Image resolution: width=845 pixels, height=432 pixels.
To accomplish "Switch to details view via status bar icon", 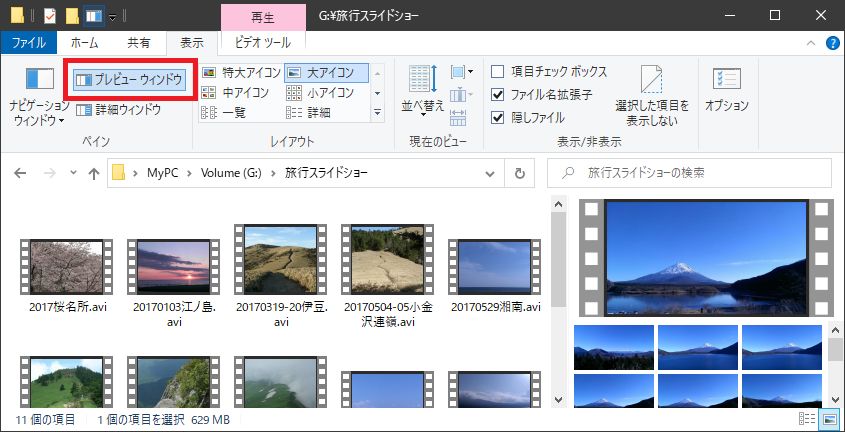I will point(806,419).
